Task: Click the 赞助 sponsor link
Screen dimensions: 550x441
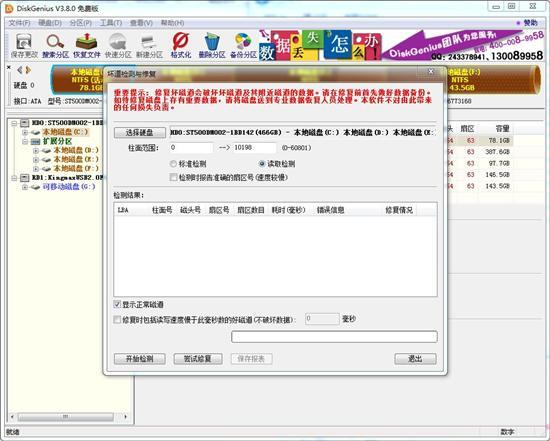Action: coord(530,23)
